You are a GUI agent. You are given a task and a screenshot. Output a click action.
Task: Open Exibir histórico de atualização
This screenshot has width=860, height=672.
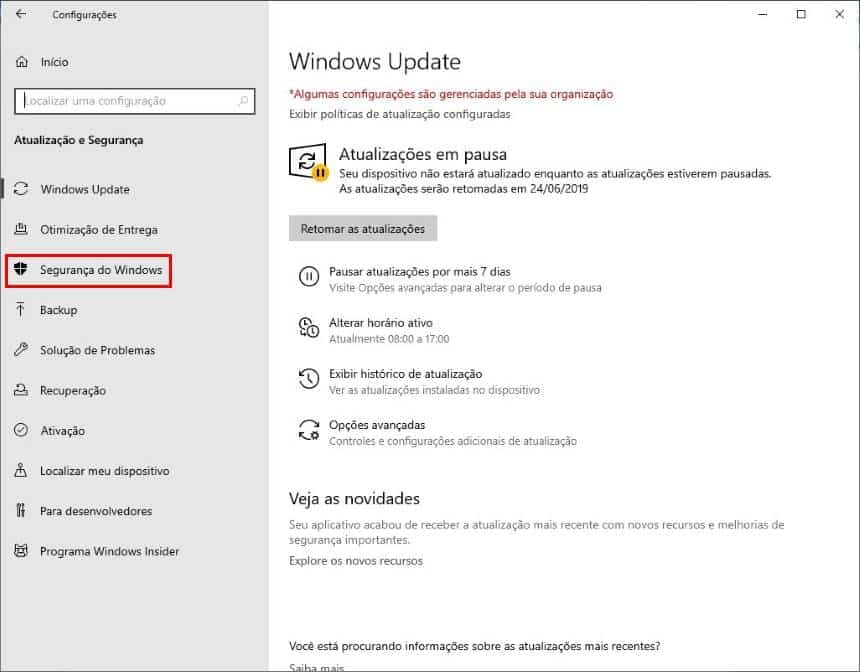[x=405, y=374]
